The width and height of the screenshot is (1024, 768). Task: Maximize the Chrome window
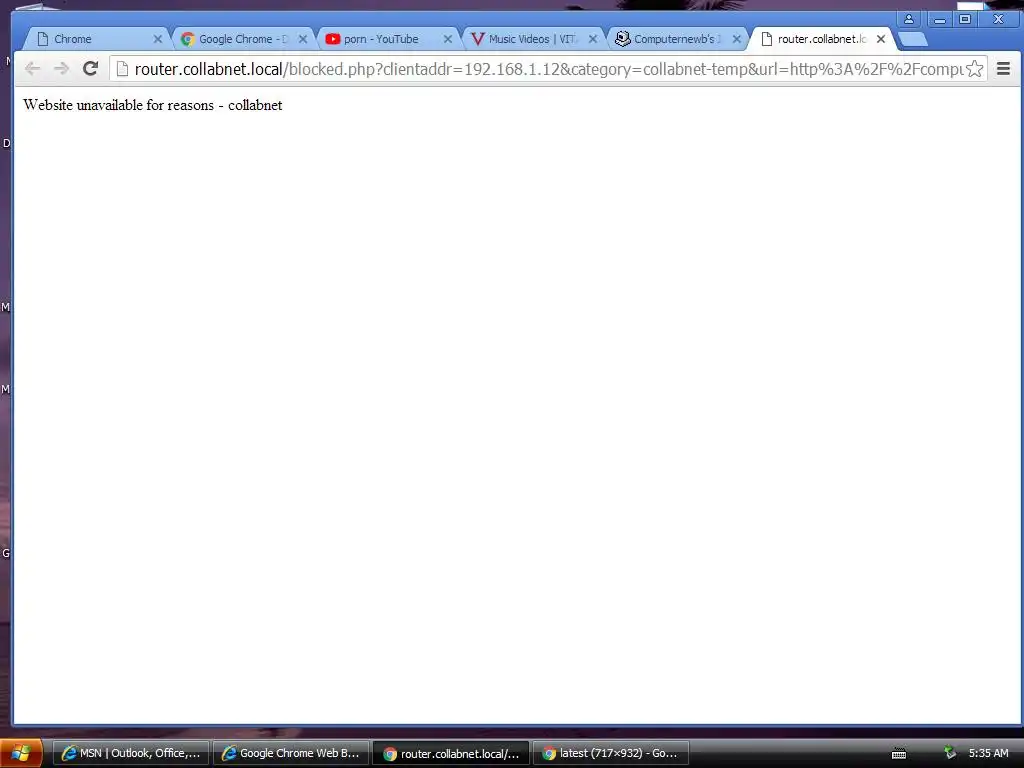pos(965,20)
